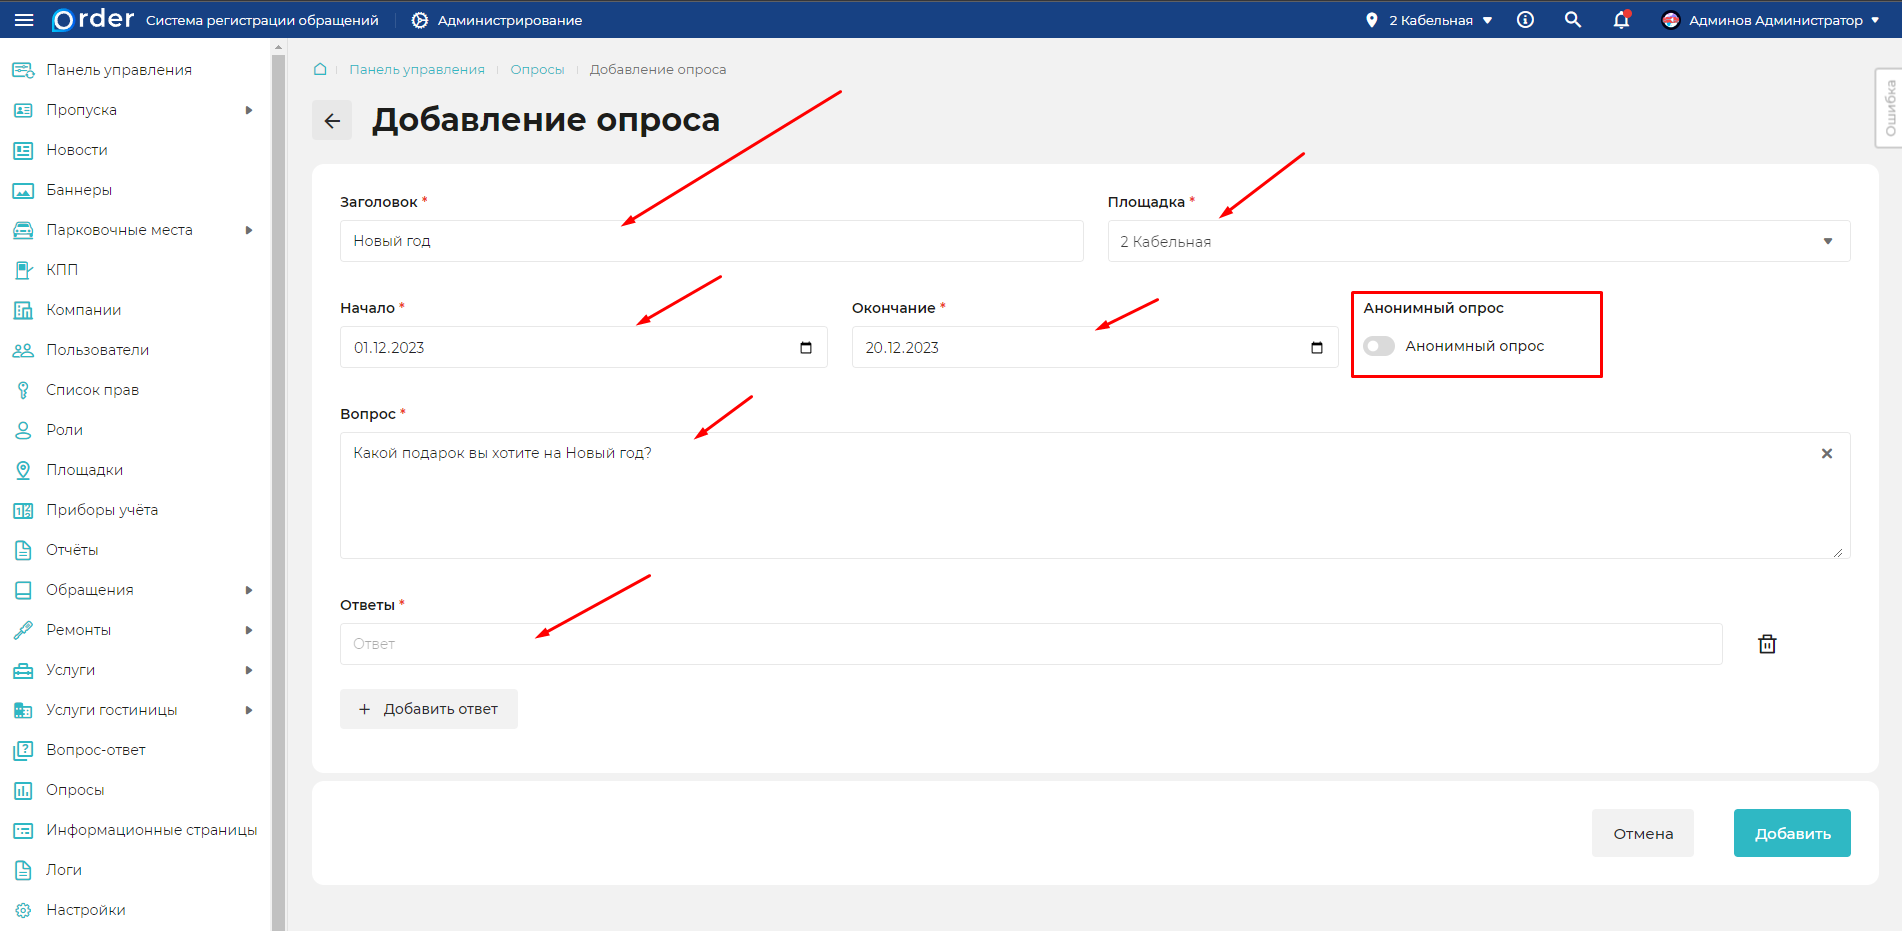This screenshot has height=931, width=1902.
Task: Go to the home icon in the breadcrumbs
Action: coord(320,69)
